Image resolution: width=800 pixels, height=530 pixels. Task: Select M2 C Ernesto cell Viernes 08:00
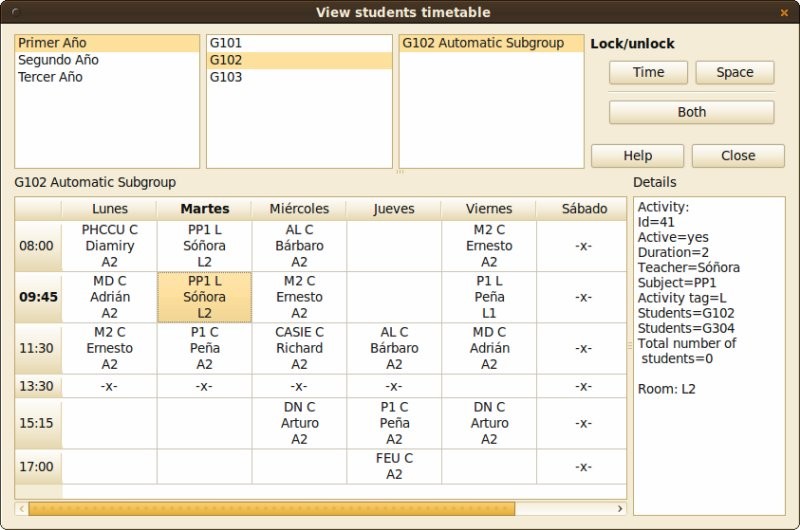489,246
